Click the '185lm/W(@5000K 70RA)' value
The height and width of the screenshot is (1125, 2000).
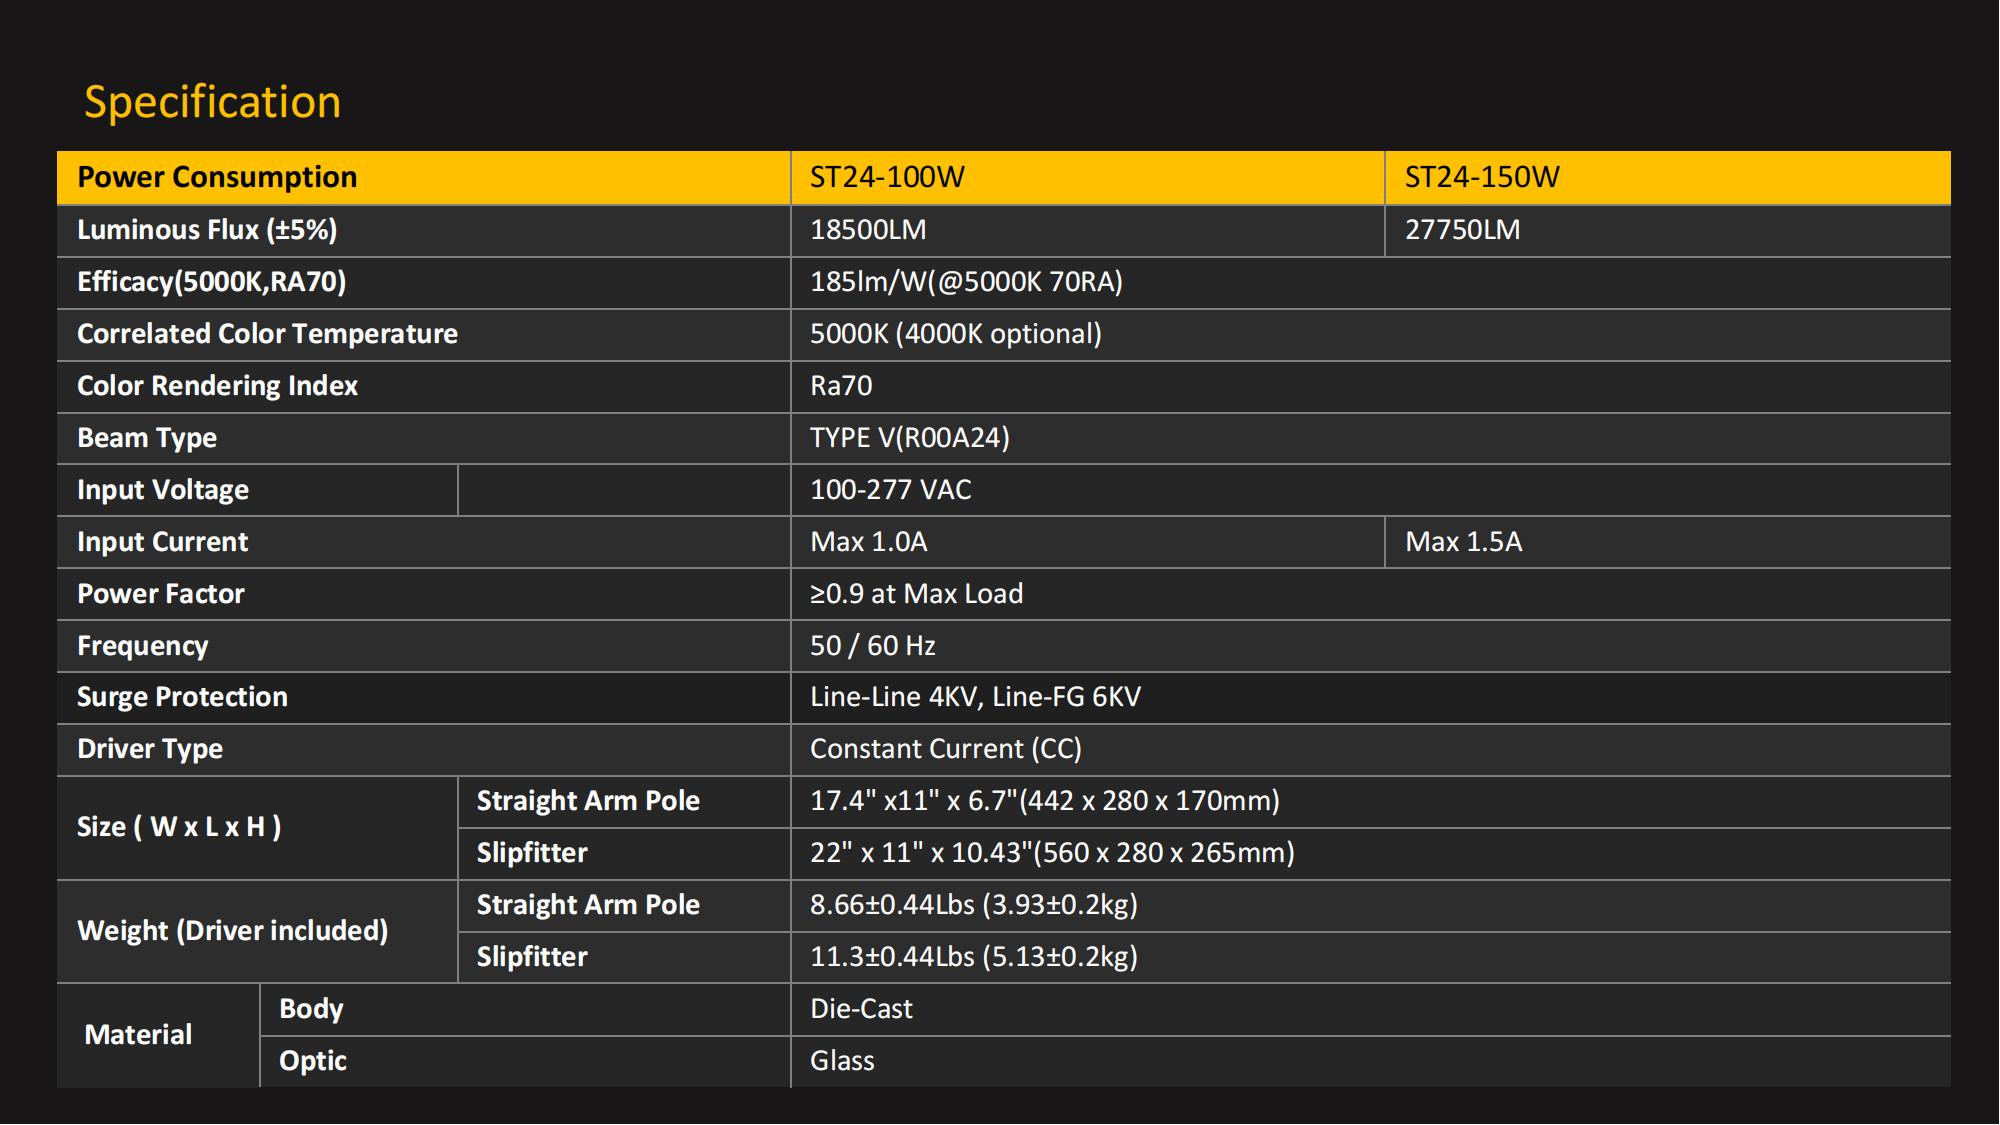(966, 282)
